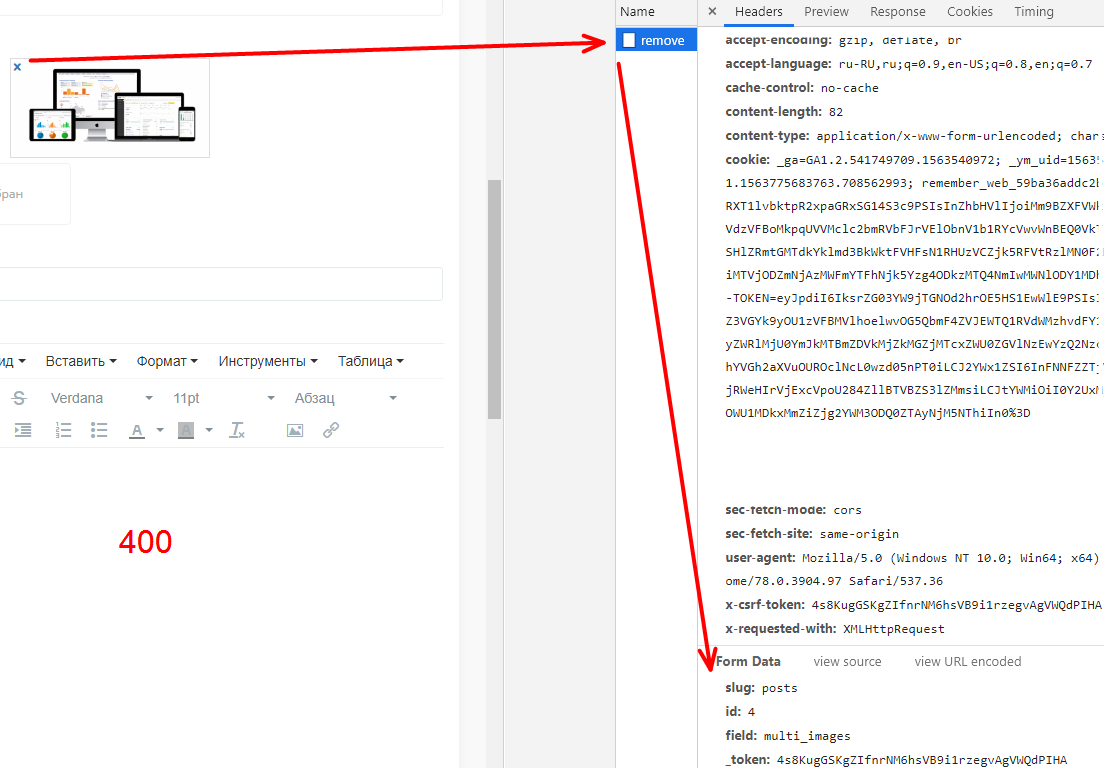Click the blue X above the thumbnail

[17, 66]
